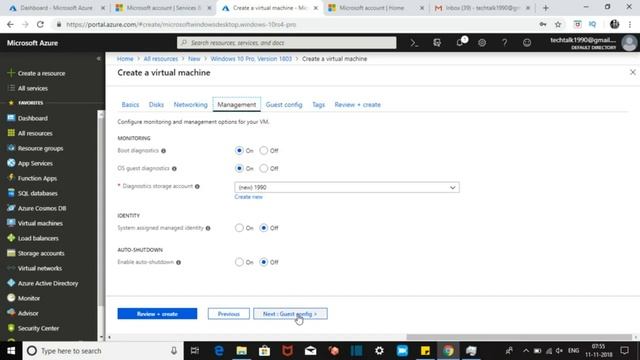Image resolution: width=640 pixels, height=360 pixels.
Task: Click the Previous button
Action: pos(229,314)
